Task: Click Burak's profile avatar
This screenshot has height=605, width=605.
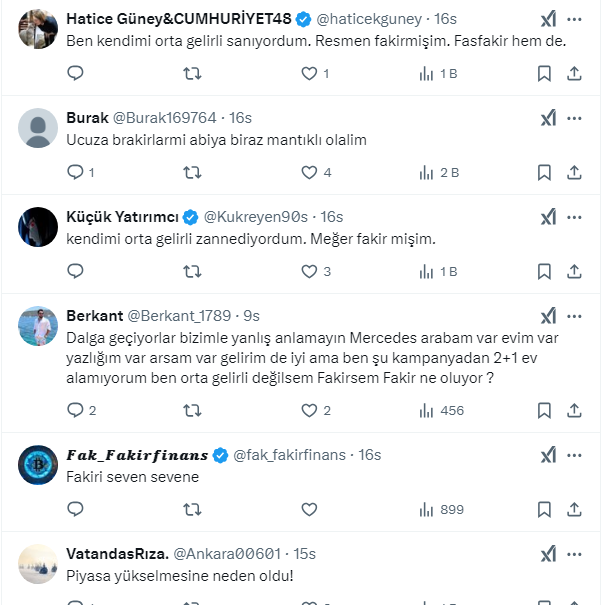Action: 38,127
